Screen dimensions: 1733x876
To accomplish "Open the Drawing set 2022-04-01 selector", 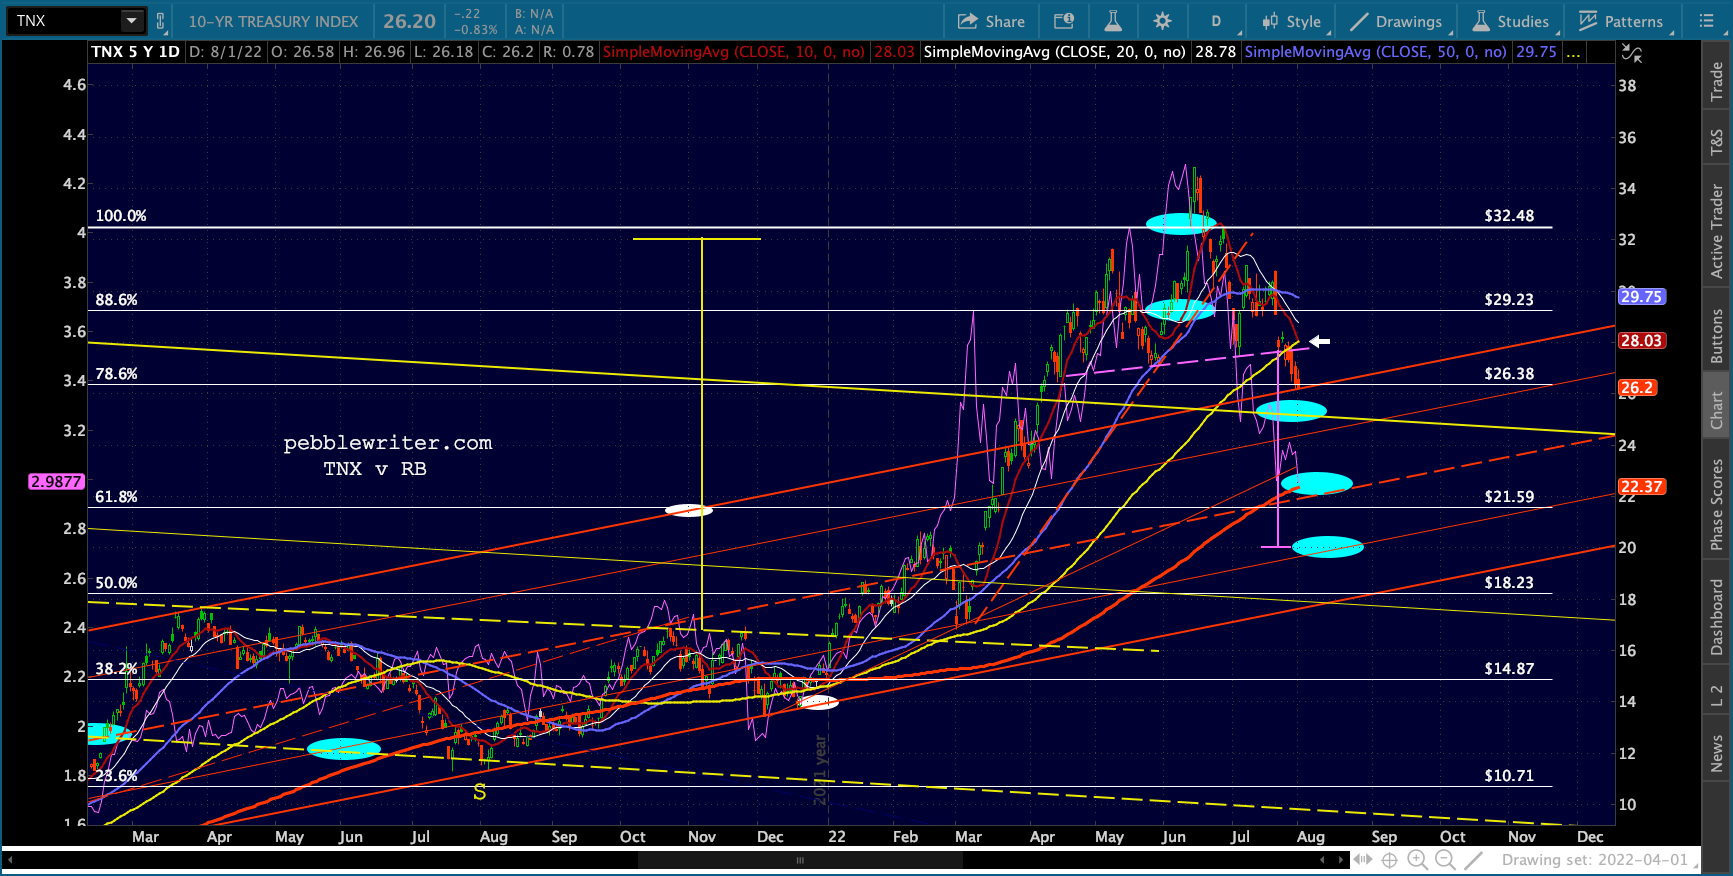I will pos(1596,860).
